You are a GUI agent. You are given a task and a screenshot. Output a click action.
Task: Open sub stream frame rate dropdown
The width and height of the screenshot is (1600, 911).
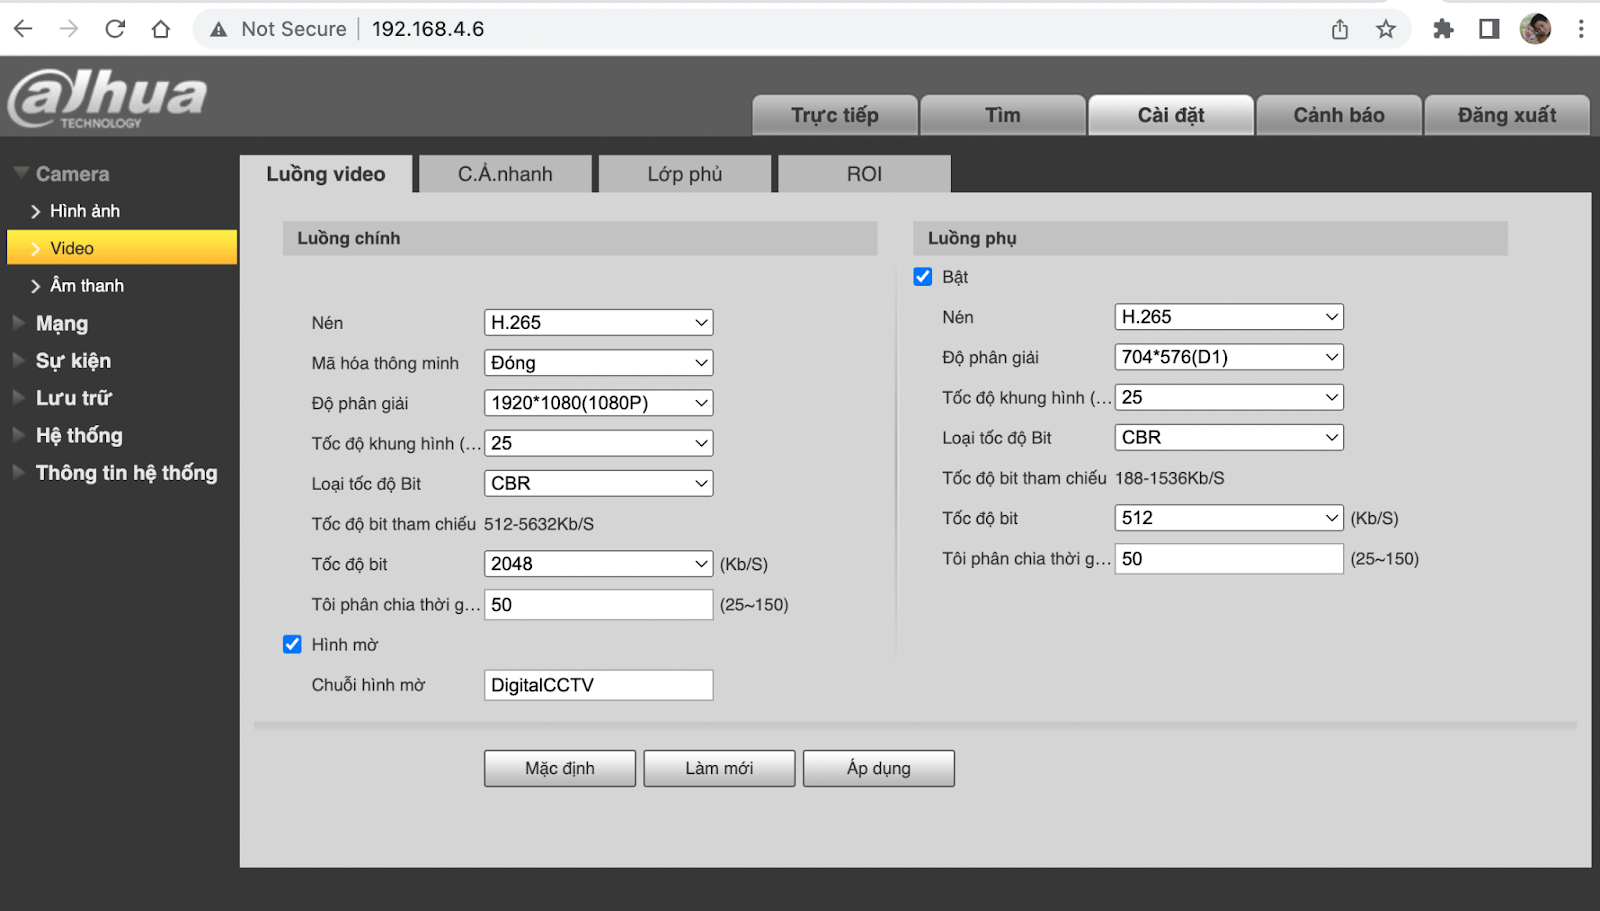pyautogui.click(x=1229, y=397)
